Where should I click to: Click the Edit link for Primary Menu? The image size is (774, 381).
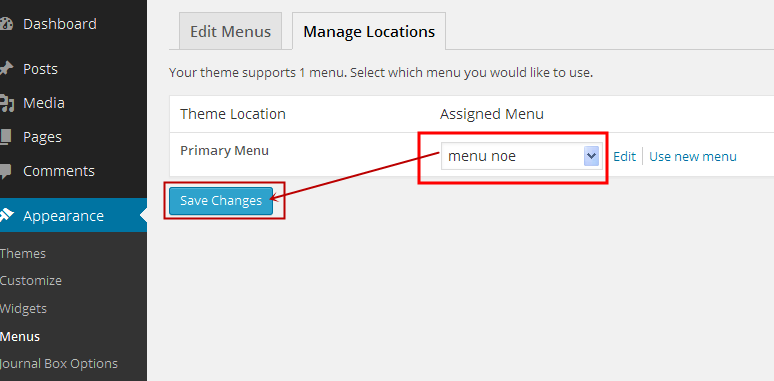(x=624, y=156)
